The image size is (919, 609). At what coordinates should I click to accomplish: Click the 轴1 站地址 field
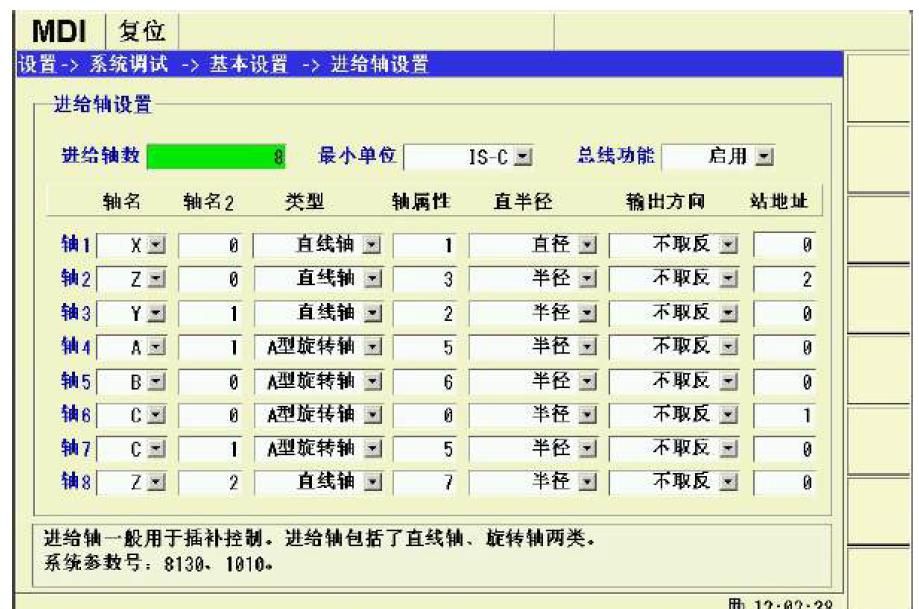tap(785, 245)
